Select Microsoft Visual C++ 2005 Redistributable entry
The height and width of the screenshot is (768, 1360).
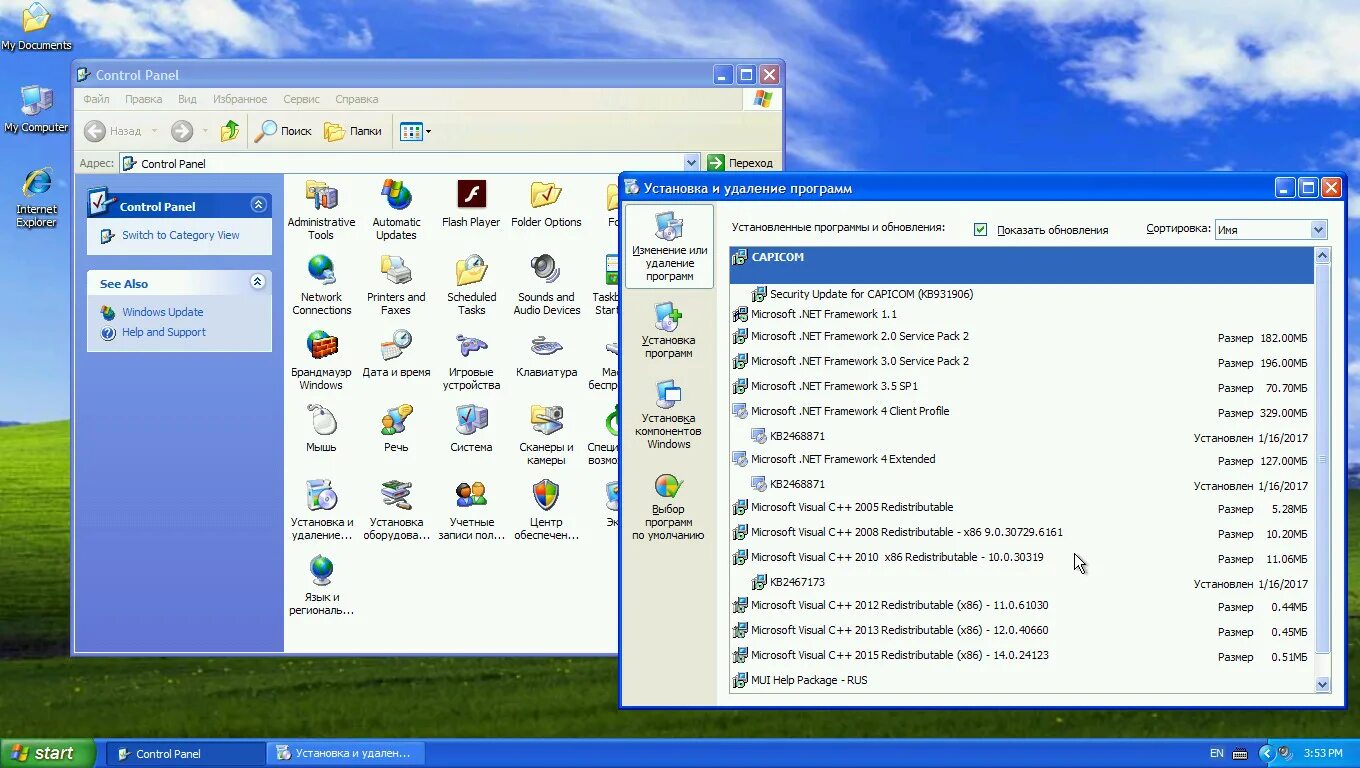point(1021,507)
